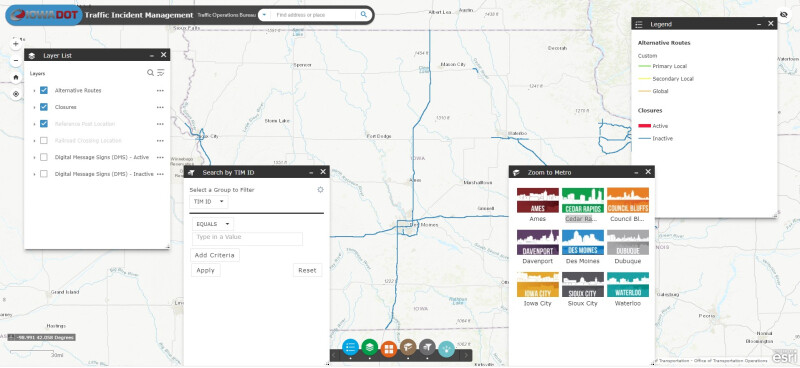This screenshot has width=800, height=368.
Task: Open Zoom to Metro brown toolbar icon
Action: [408, 347]
